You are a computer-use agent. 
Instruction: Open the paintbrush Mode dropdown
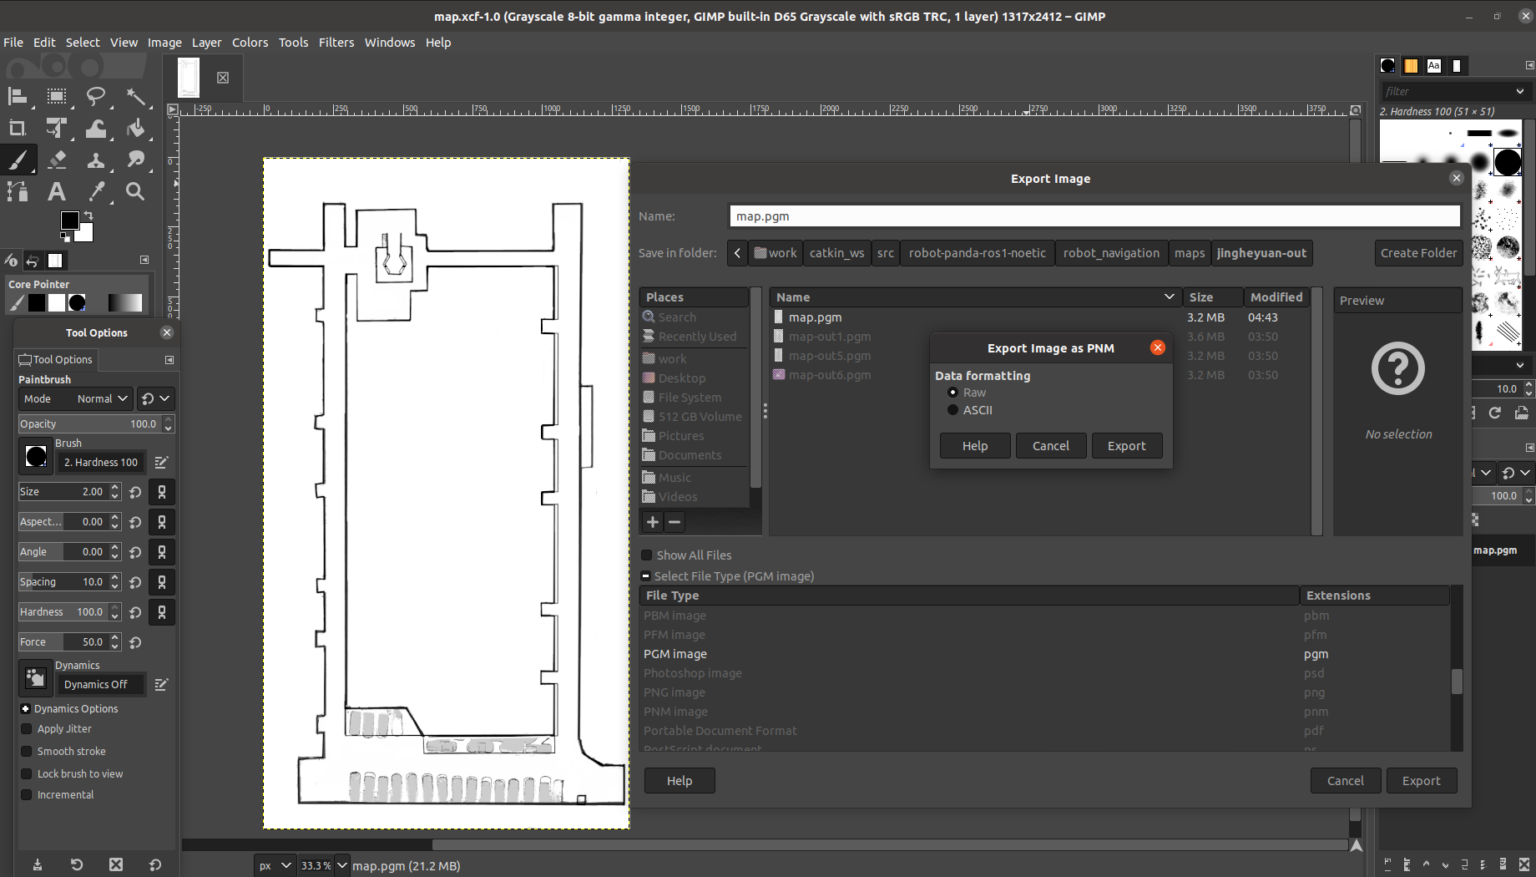click(75, 399)
